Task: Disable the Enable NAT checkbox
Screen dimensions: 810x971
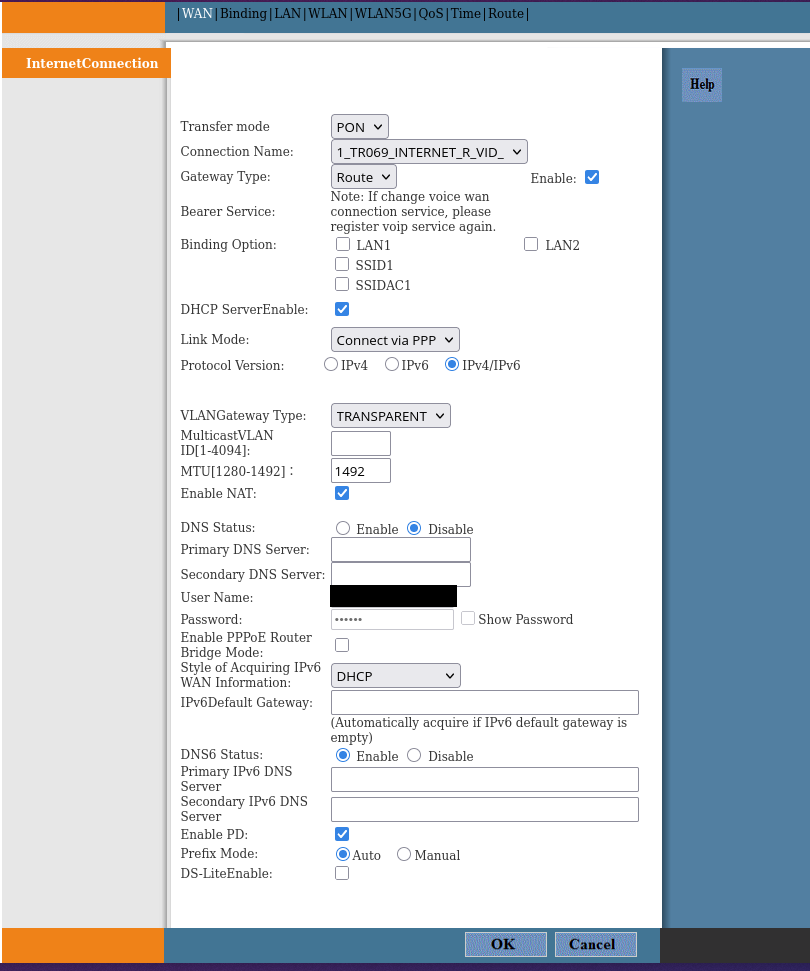Action: [342, 492]
